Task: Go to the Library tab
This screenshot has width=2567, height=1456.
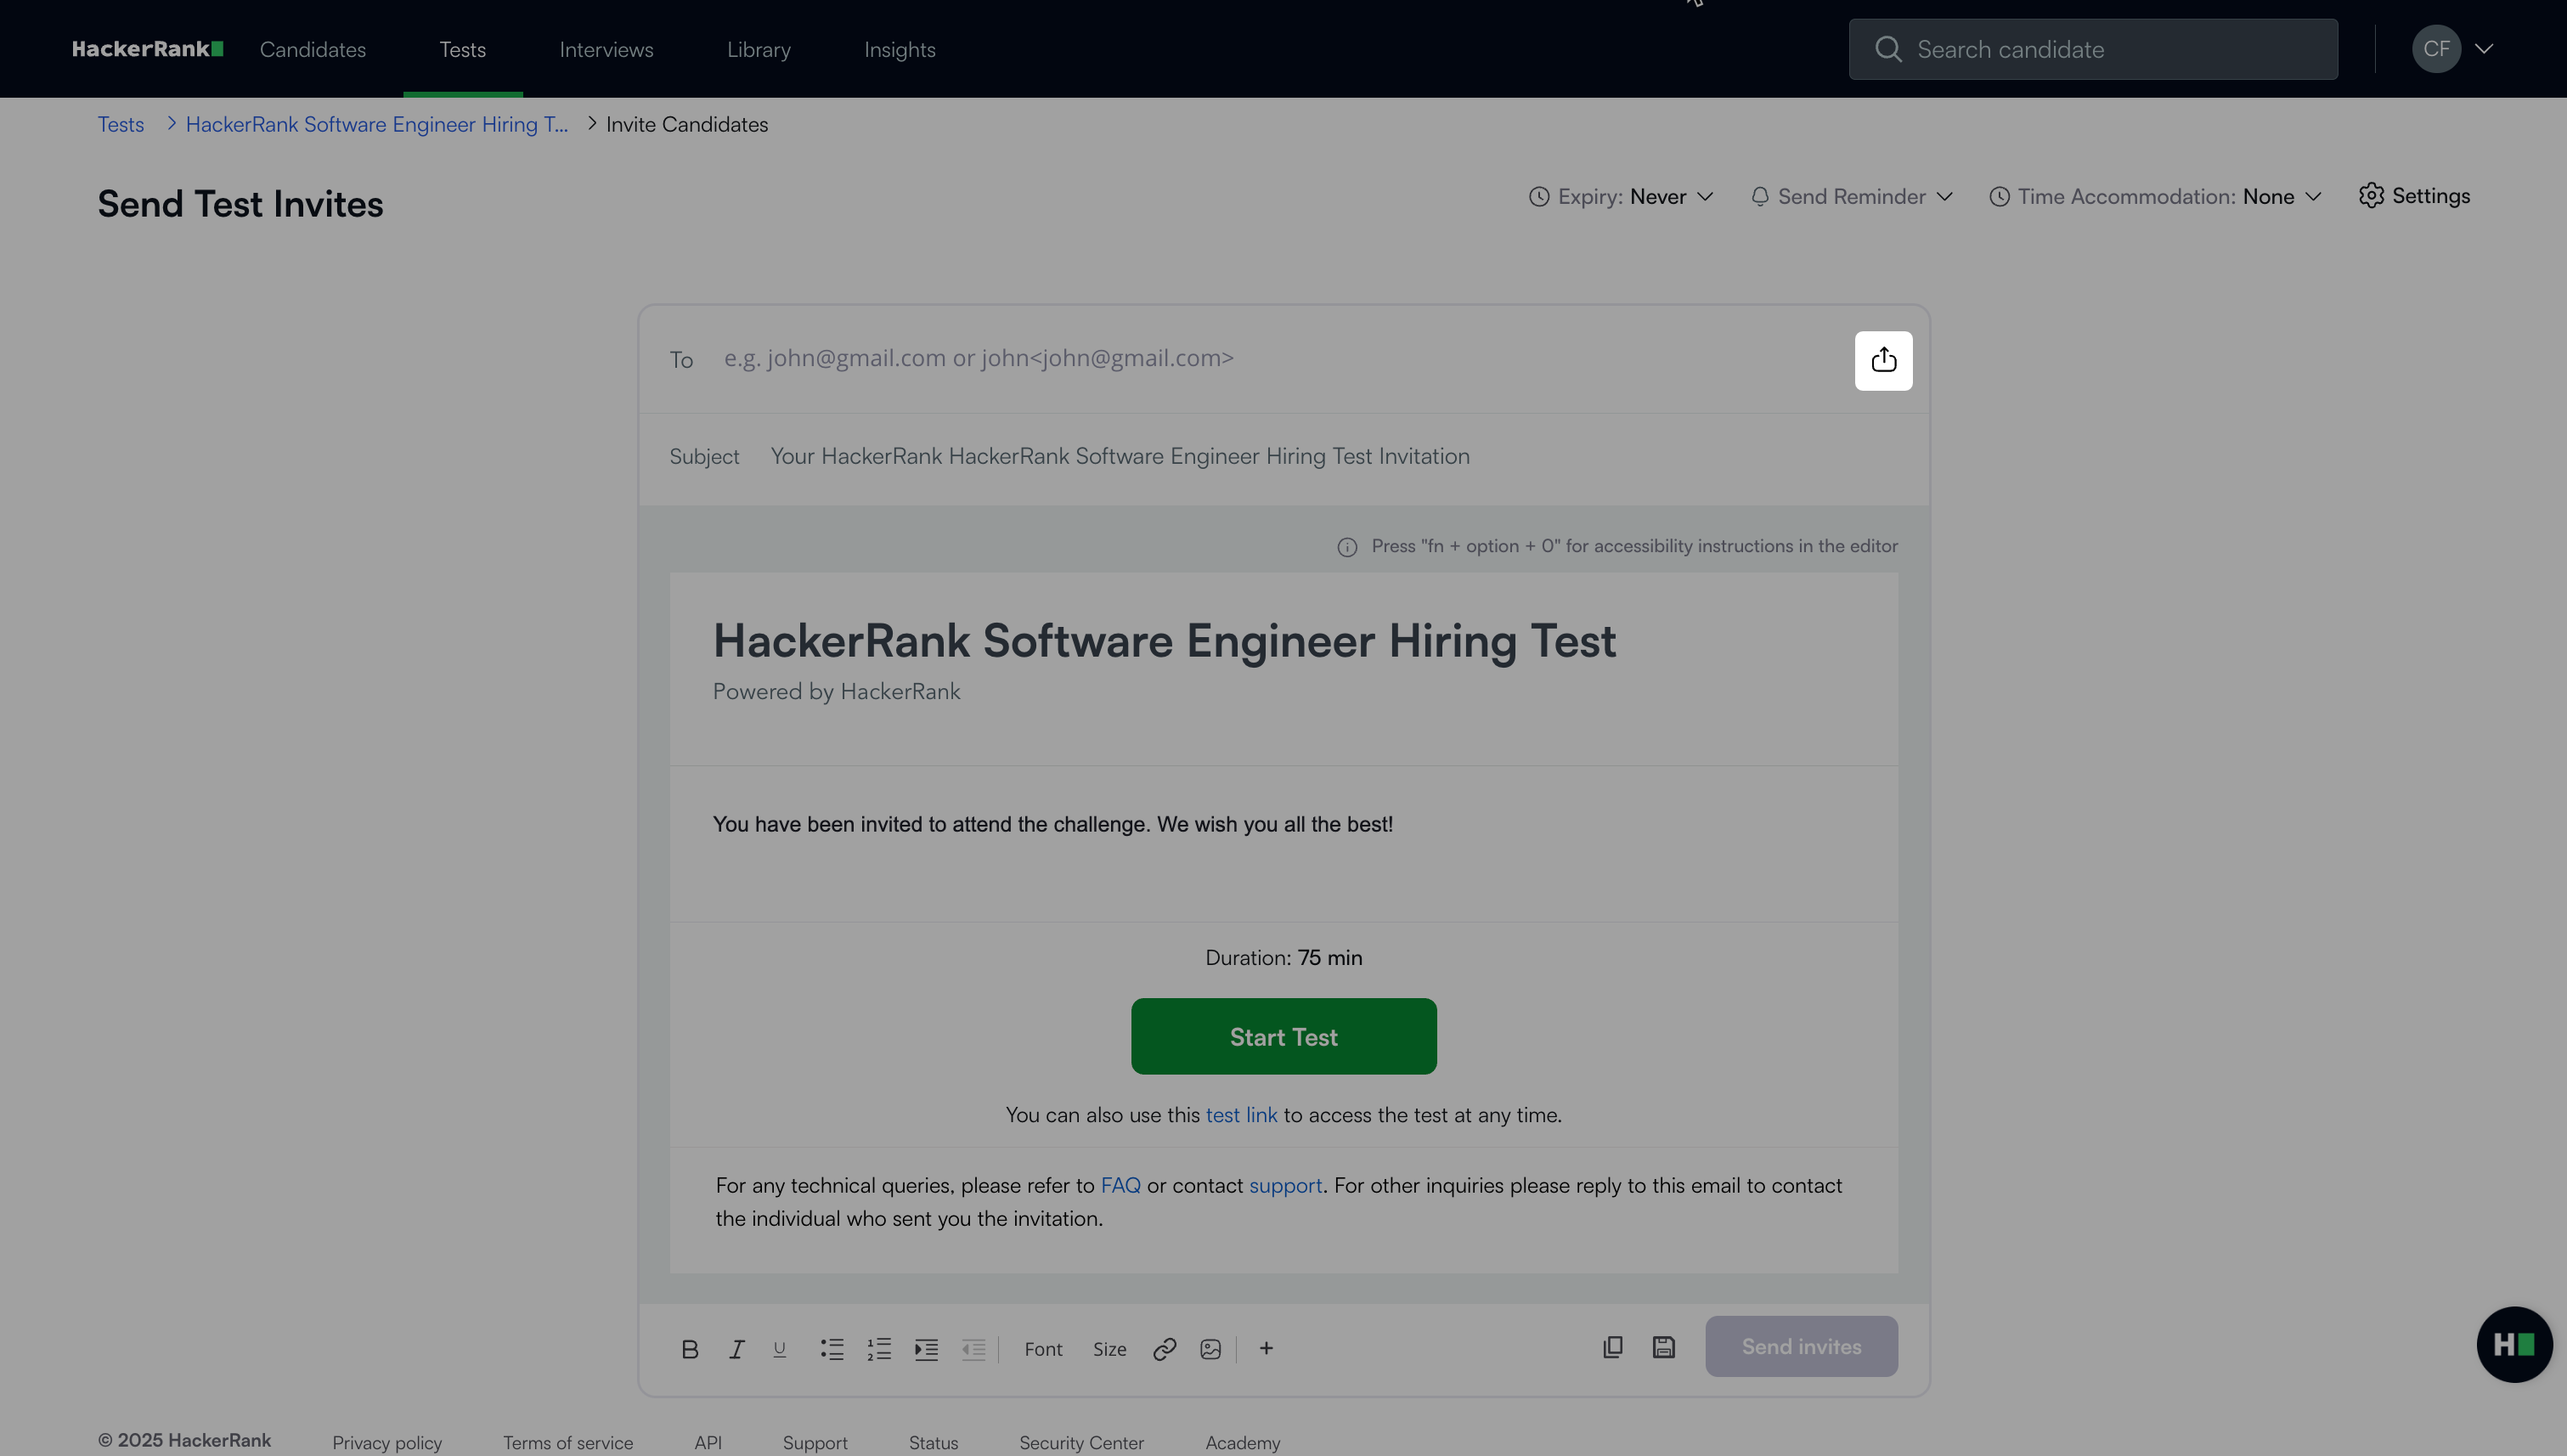Action: click(758, 49)
